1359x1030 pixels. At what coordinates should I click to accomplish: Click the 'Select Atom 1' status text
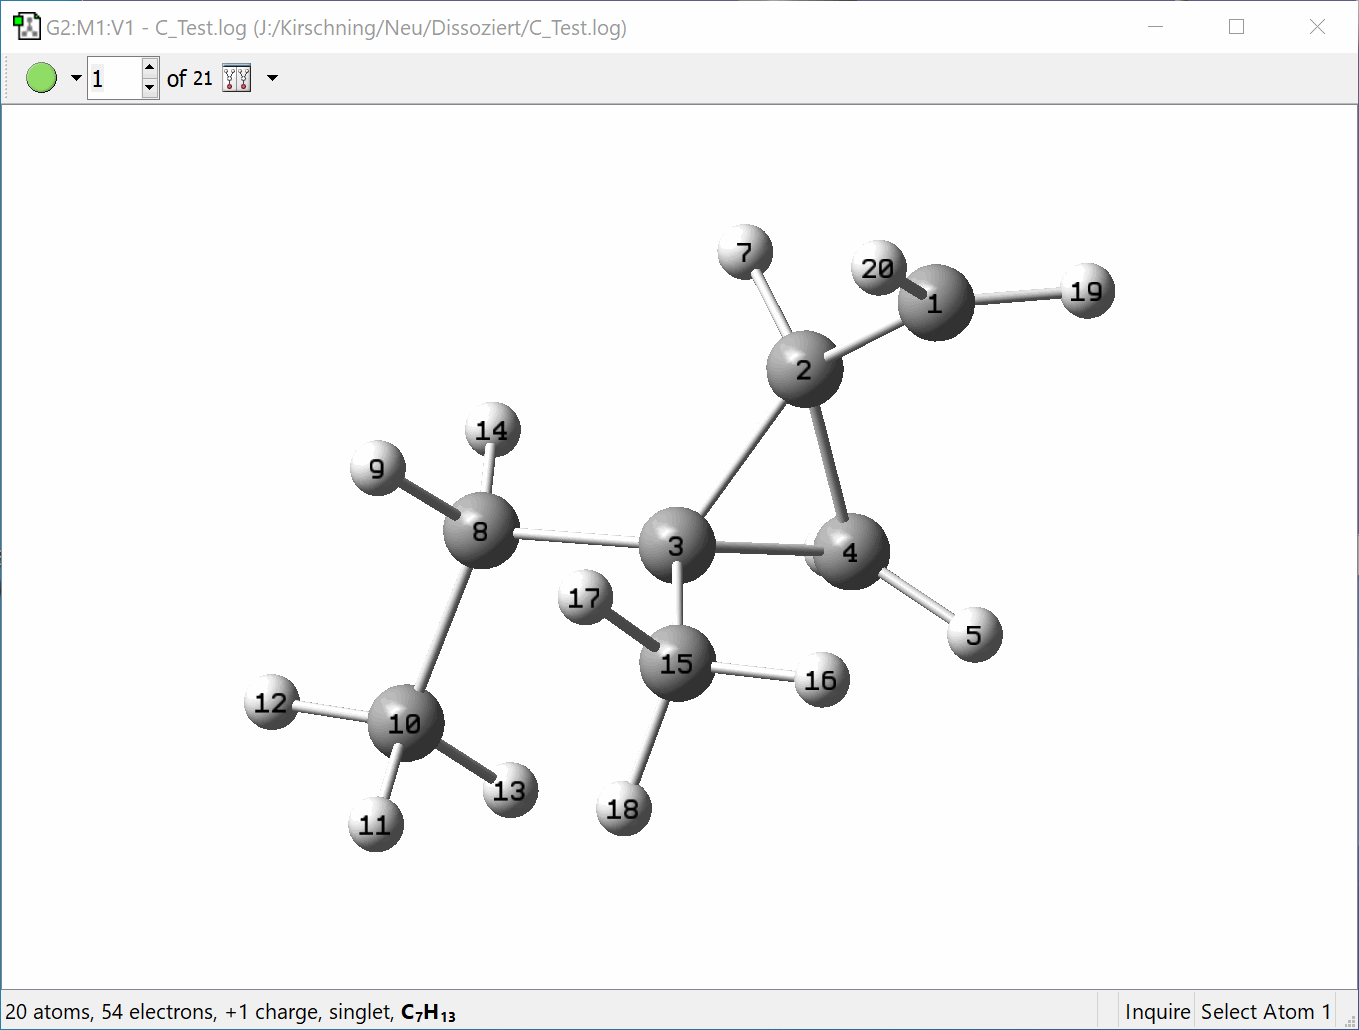pyautogui.click(x=1266, y=1012)
